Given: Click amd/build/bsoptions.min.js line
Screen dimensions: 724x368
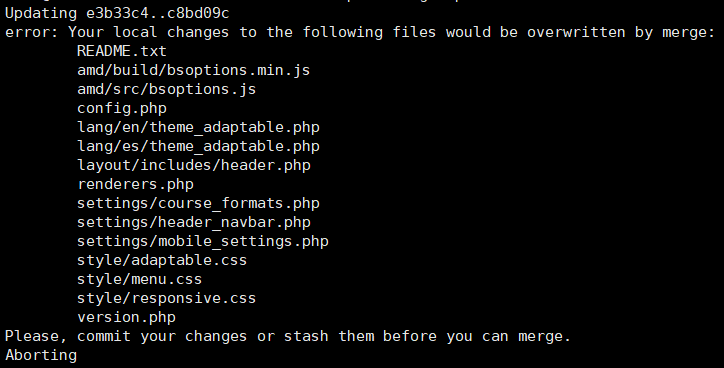Looking at the screenshot, I should pyautogui.click(x=193, y=70).
